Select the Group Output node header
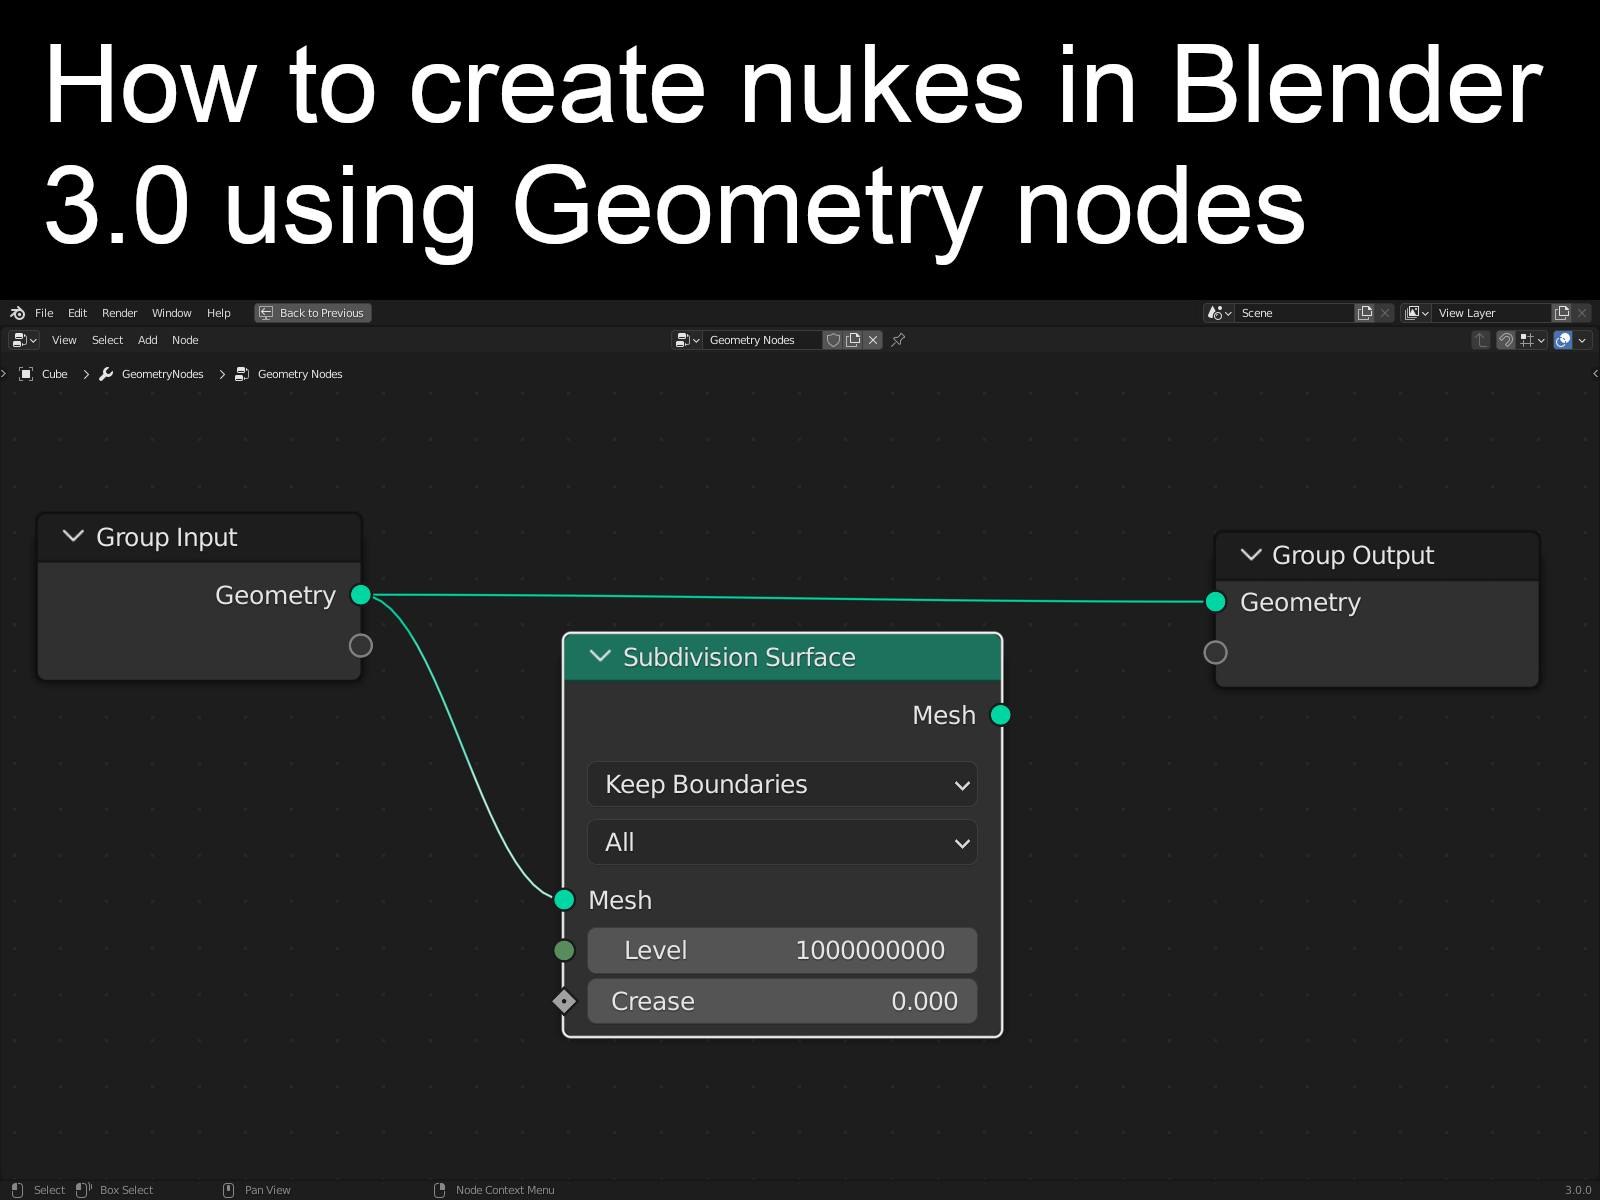The height and width of the screenshot is (1200, 1600). (x=1377, y=555)
